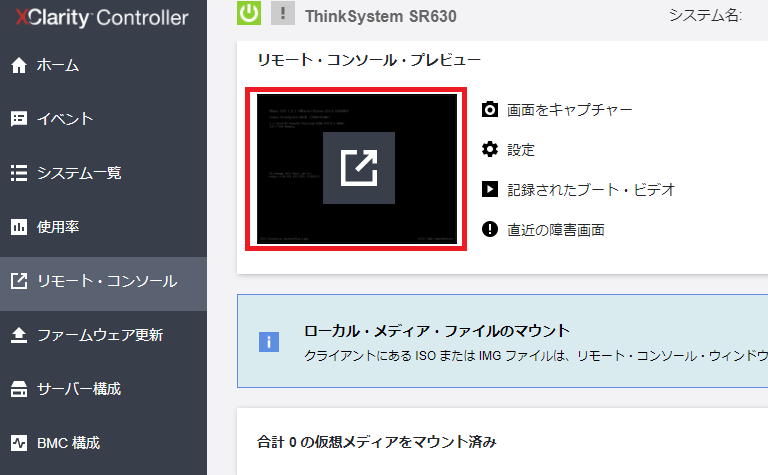Image resolution: width=768 pixels, height=475 pixels.
Task: Click the system inventory list icon
Action: tap(19, 173)
